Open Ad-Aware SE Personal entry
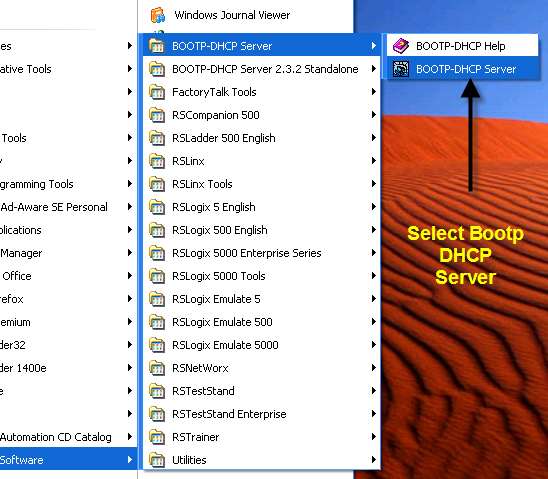548x479 pixels. pyautogui.click(x=68, y=207)
